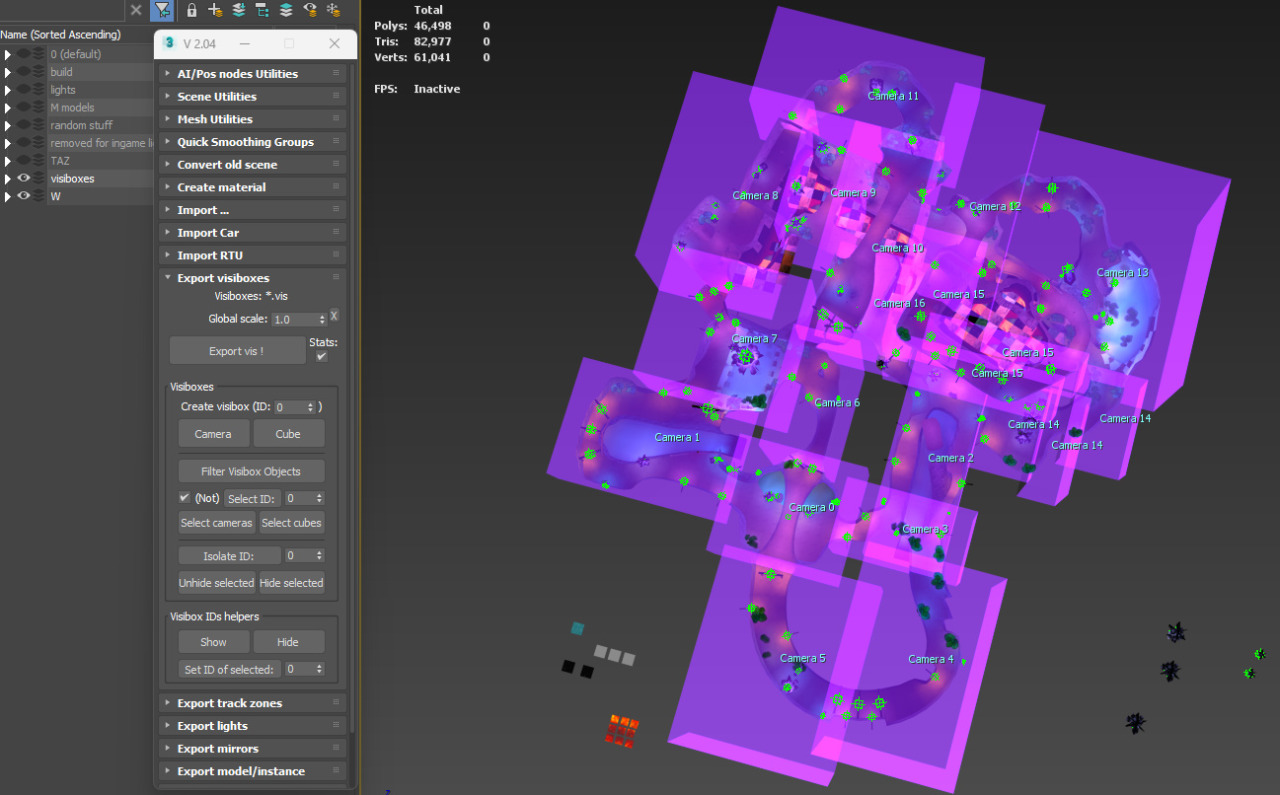
Task: Click the highlighted filter funnel icon
Action: coord(161,10)
